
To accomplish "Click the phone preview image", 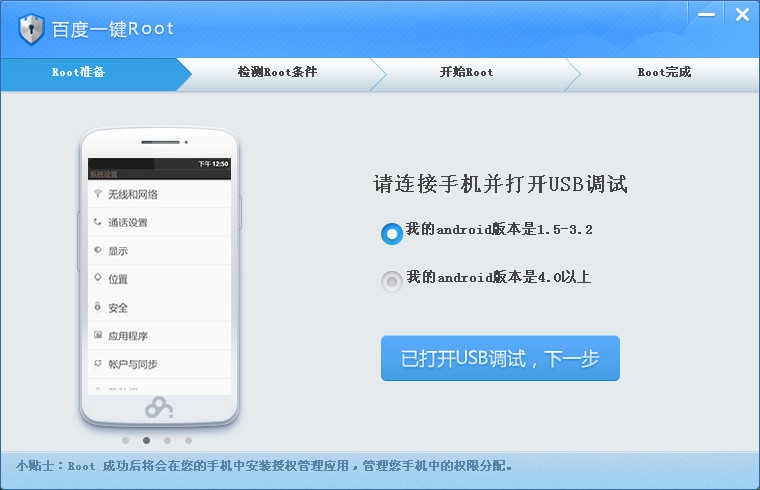I will (x=159, y=277).
